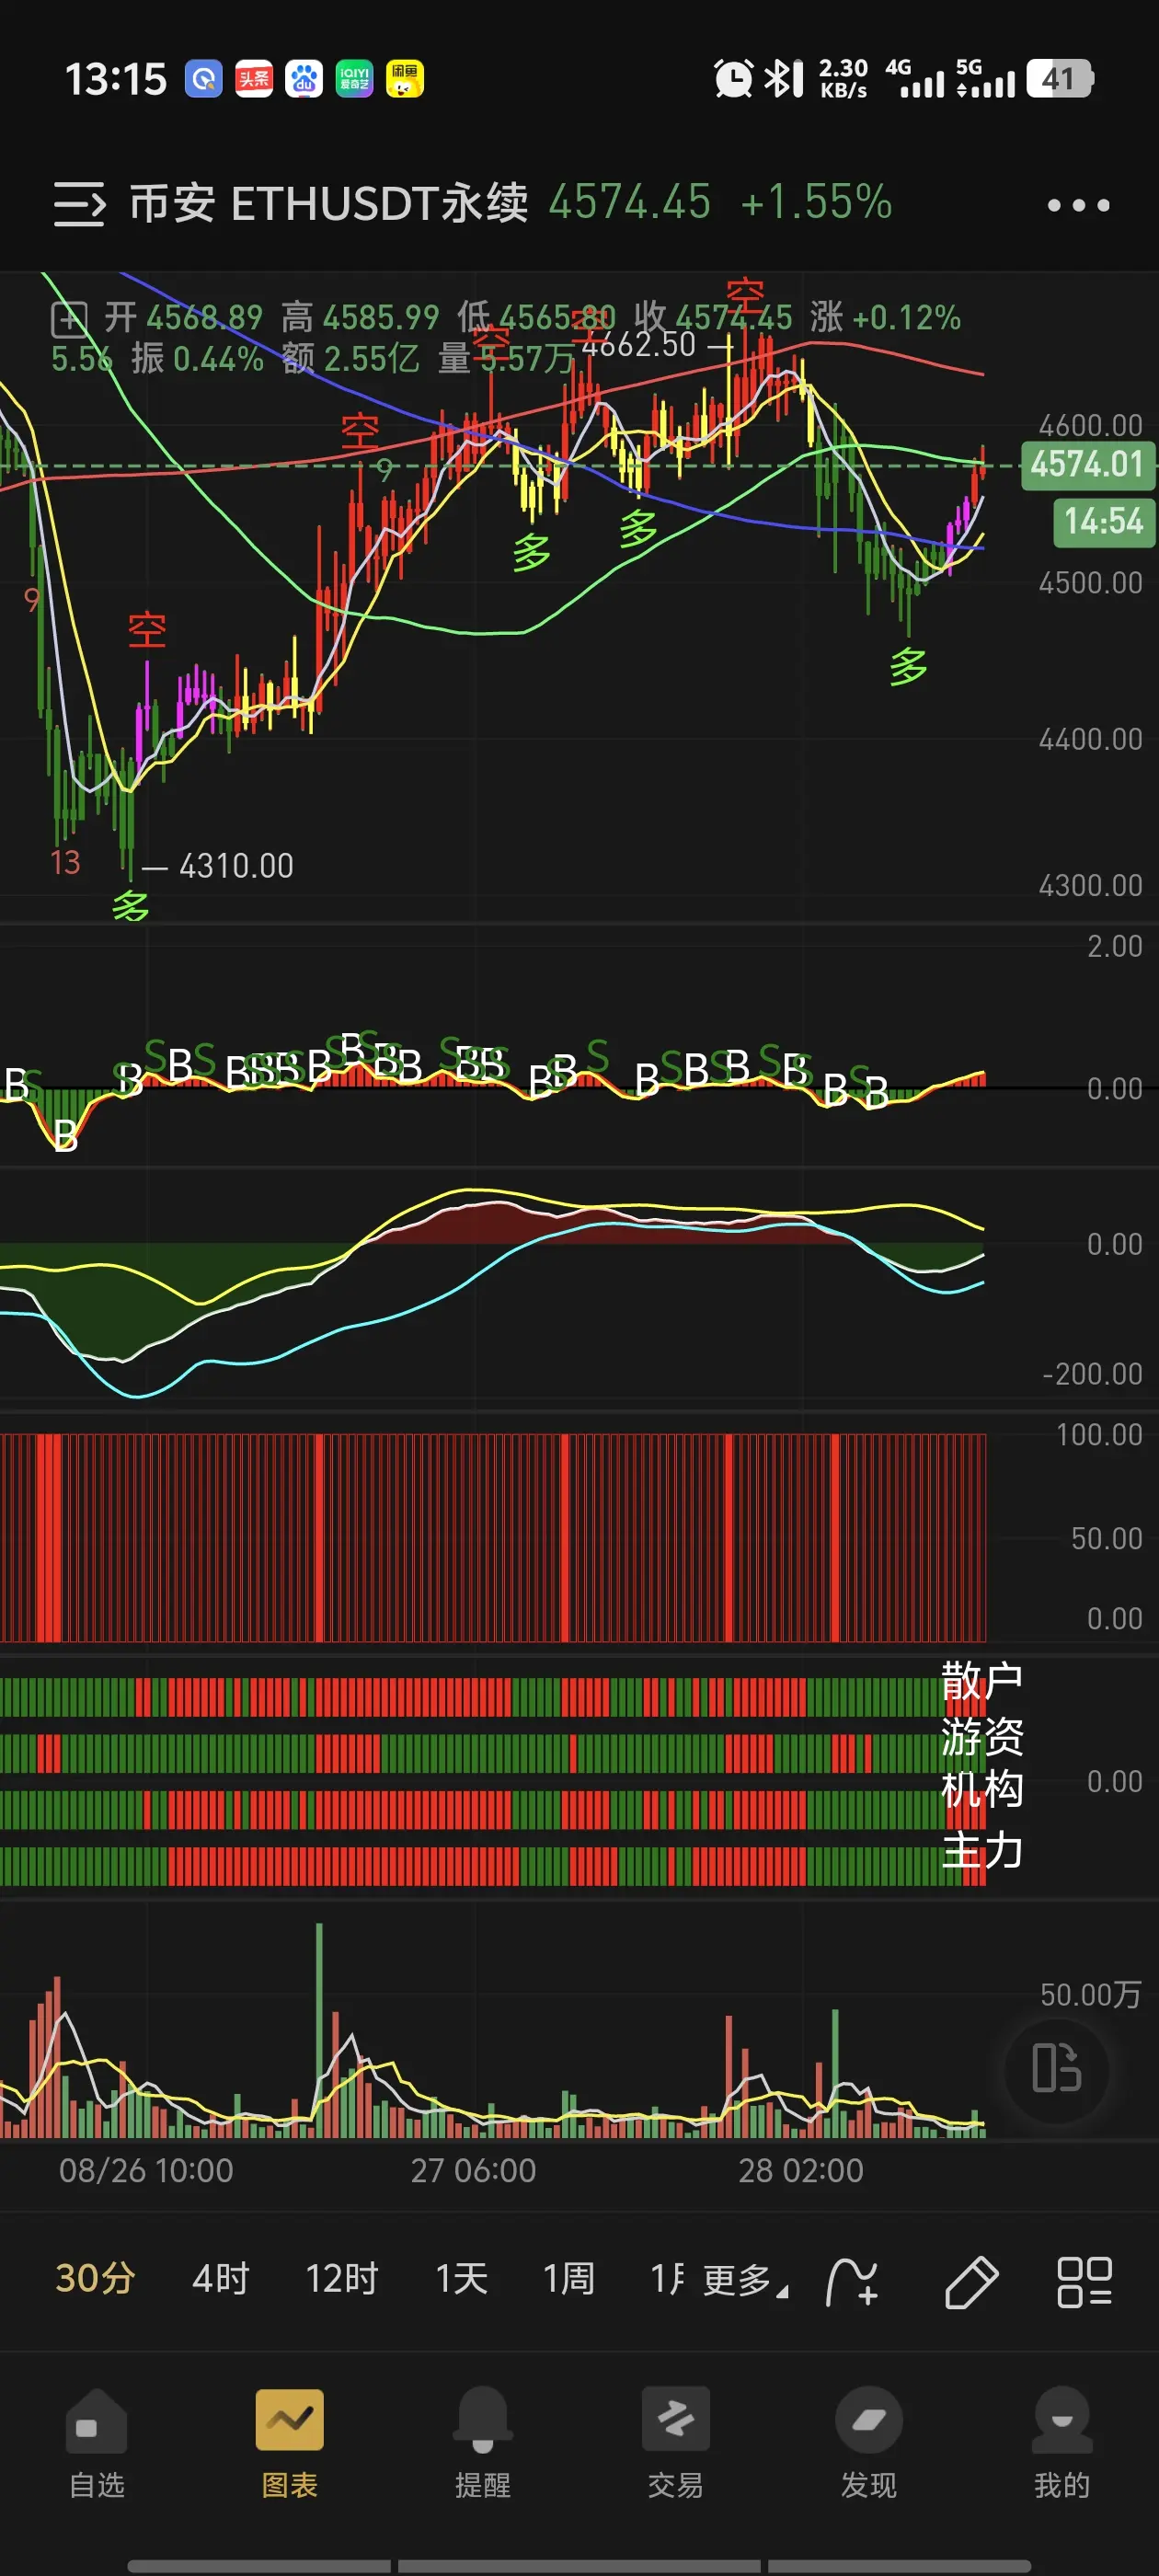Viewport: 1159px width, 2576px height.
Task: Tap the 50.00万 volume axis label
Action: (1090, 1995)
